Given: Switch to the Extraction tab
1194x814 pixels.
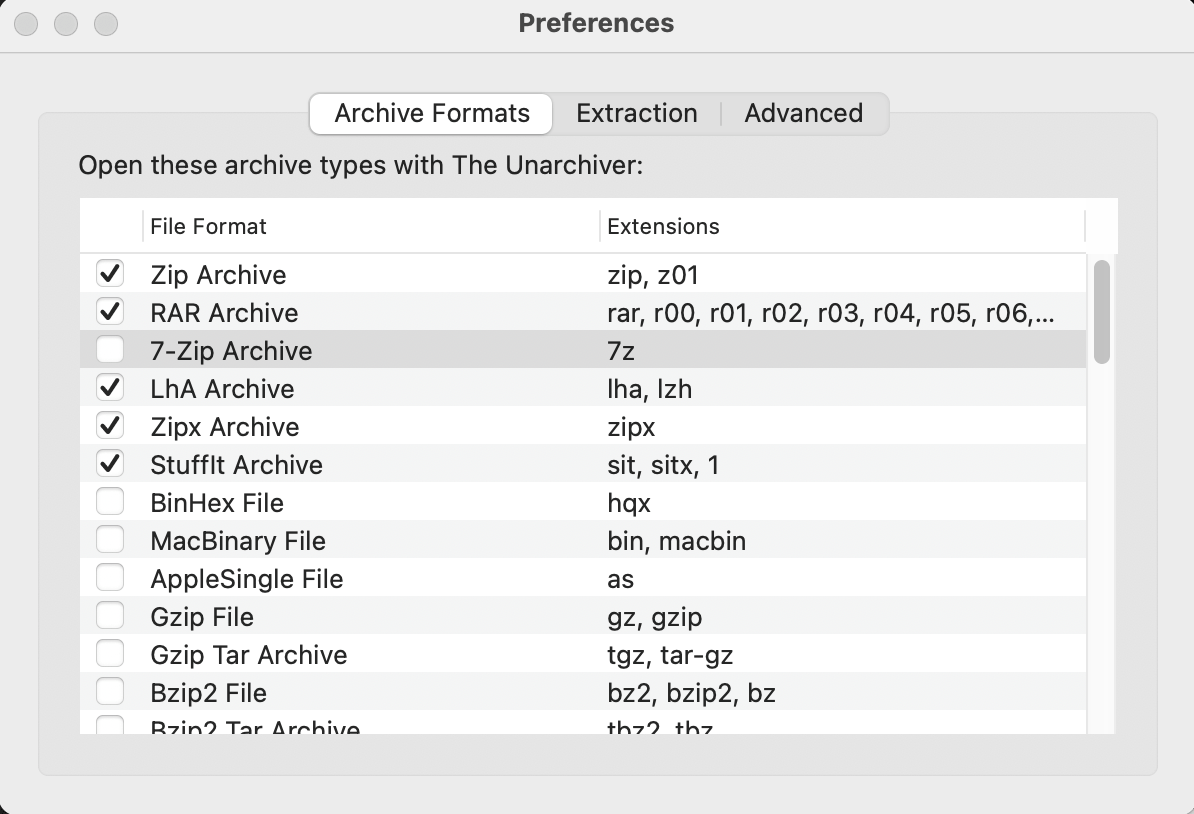Looking at the screenshot, I should pos(636,113).
